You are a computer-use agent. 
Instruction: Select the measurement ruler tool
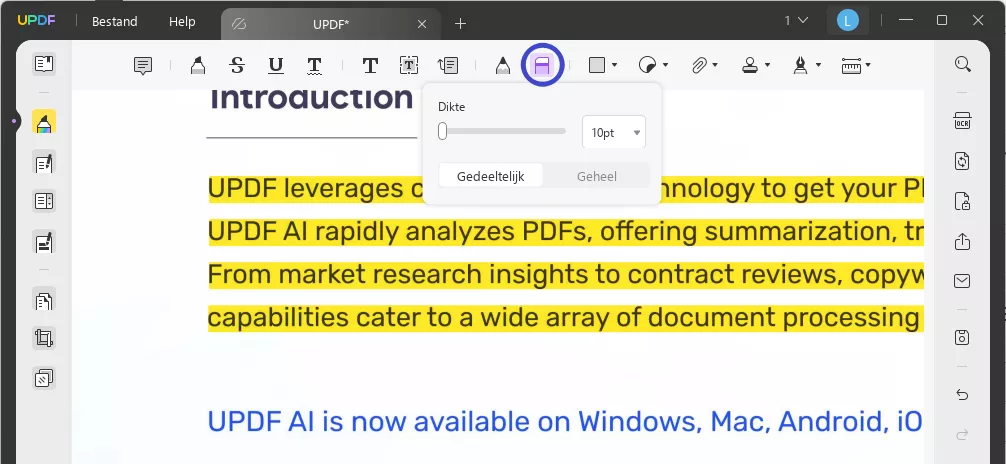851,65
